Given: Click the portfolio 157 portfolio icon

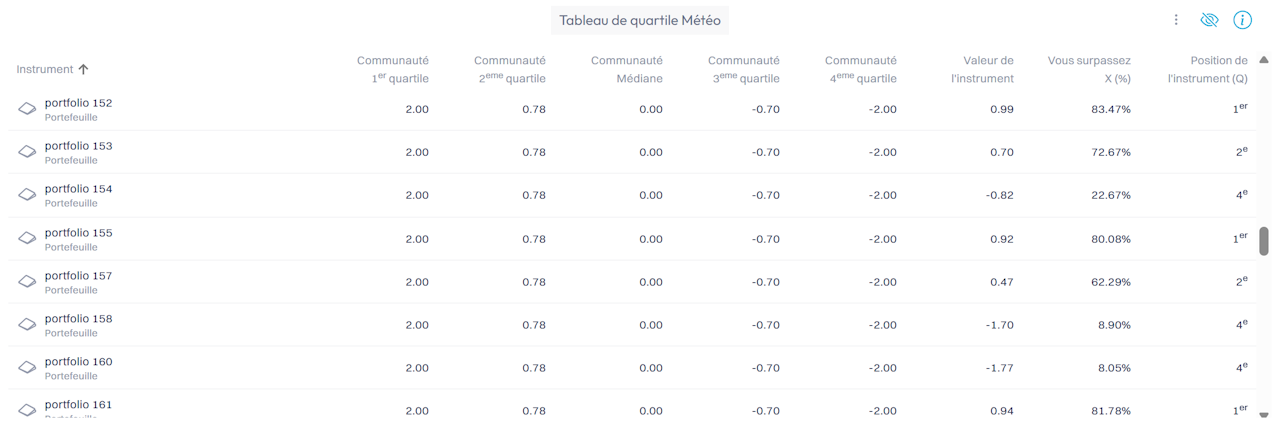Looking at the screenshot, I should tap(27, 282).
